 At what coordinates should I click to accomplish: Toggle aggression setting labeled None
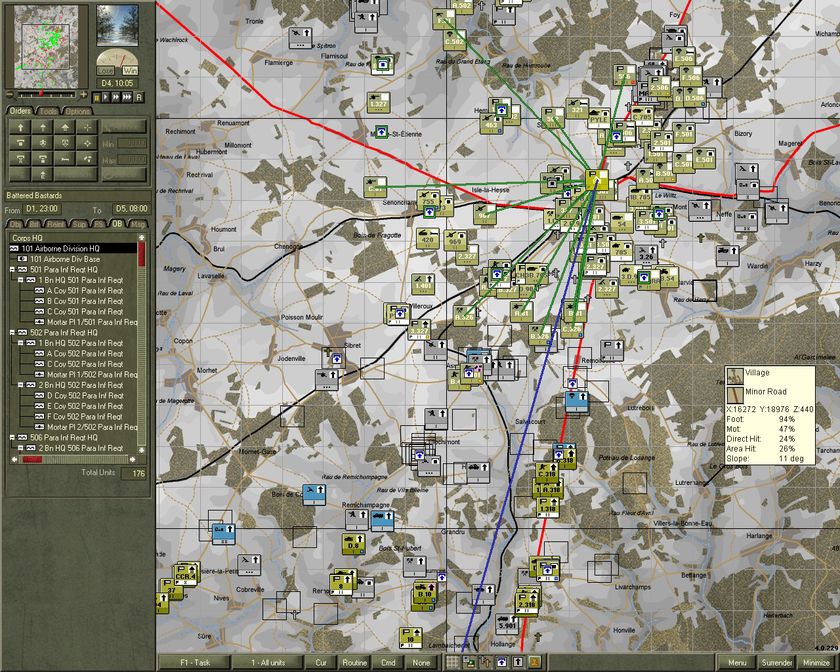click(419, 661)
